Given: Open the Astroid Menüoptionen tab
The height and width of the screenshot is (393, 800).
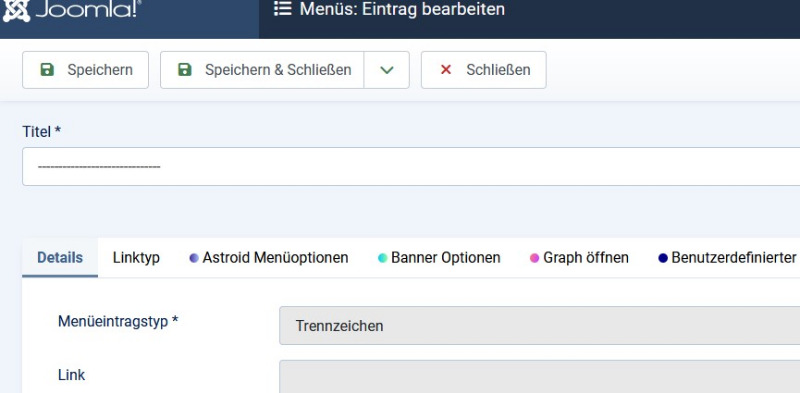Looking at the screenshot, I should pyautogui.click(x=269, y=258).
